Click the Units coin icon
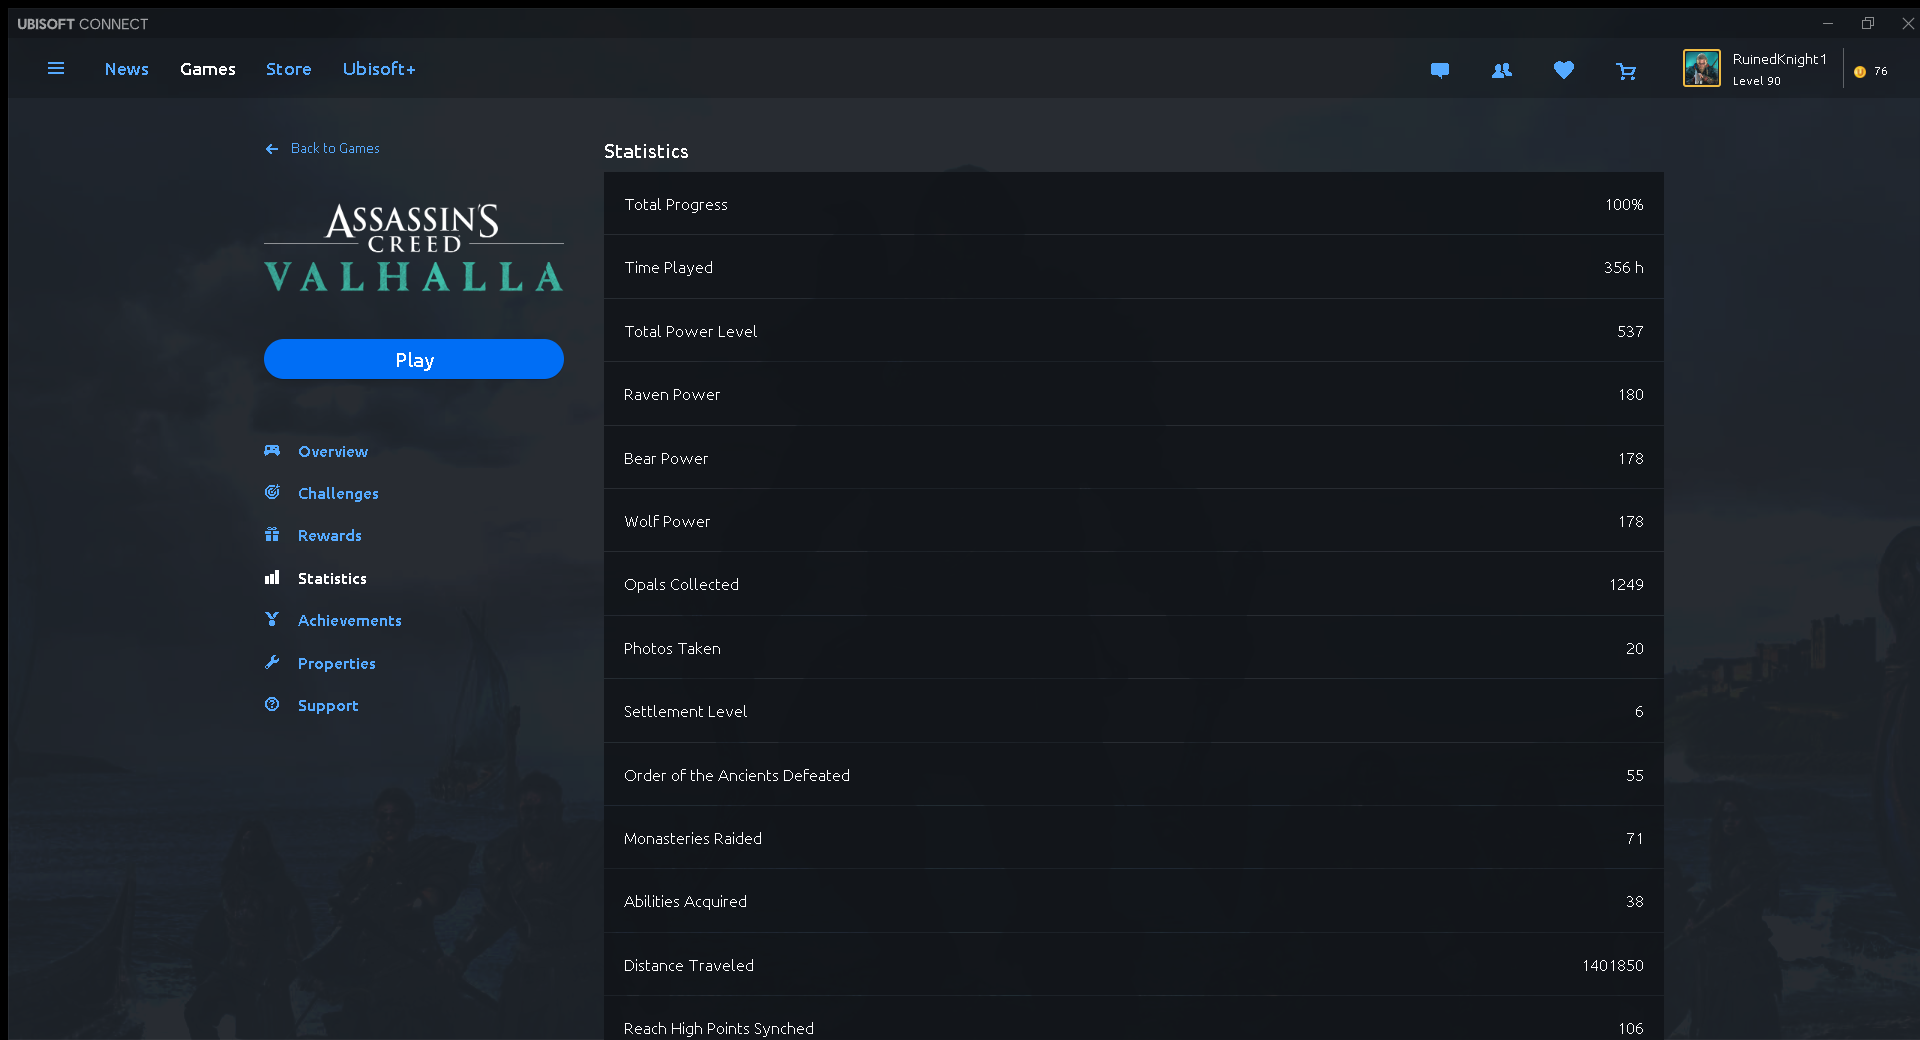This screenshot has width=1920, height=1040. [x=1860, y=72]
